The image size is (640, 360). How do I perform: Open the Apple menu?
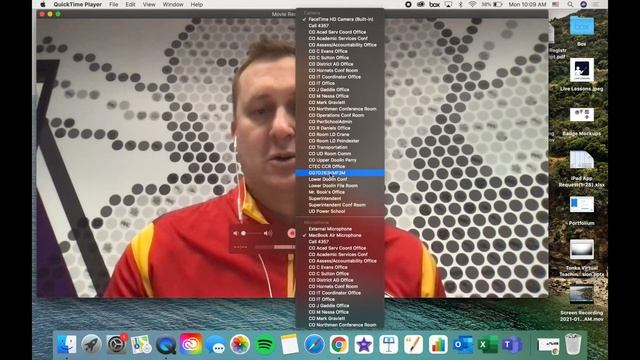pos(43,4)
